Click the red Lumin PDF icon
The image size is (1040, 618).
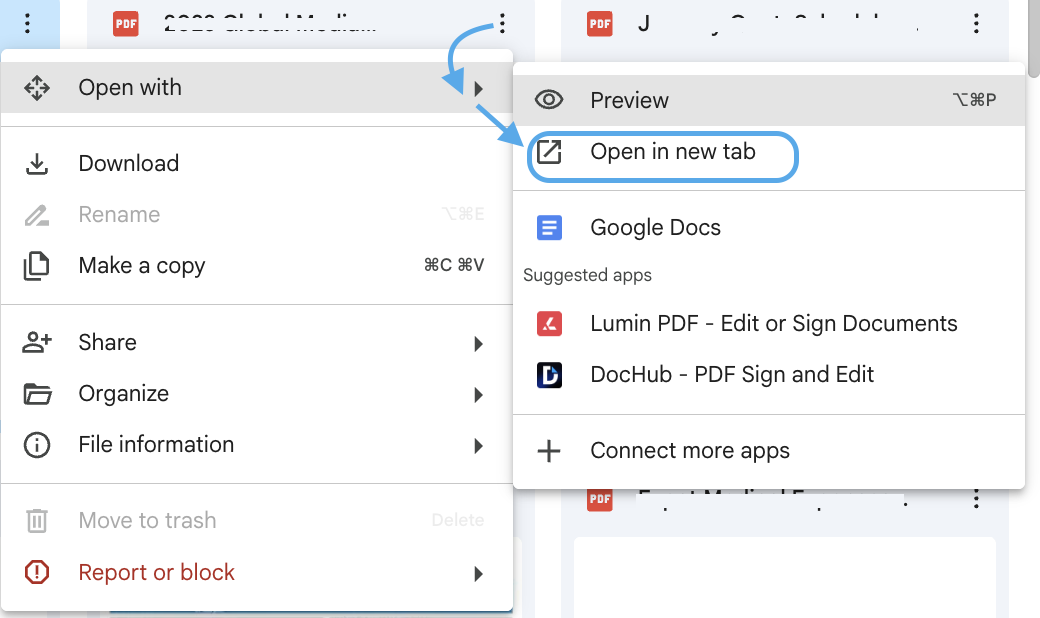click(x=549, y=324)
